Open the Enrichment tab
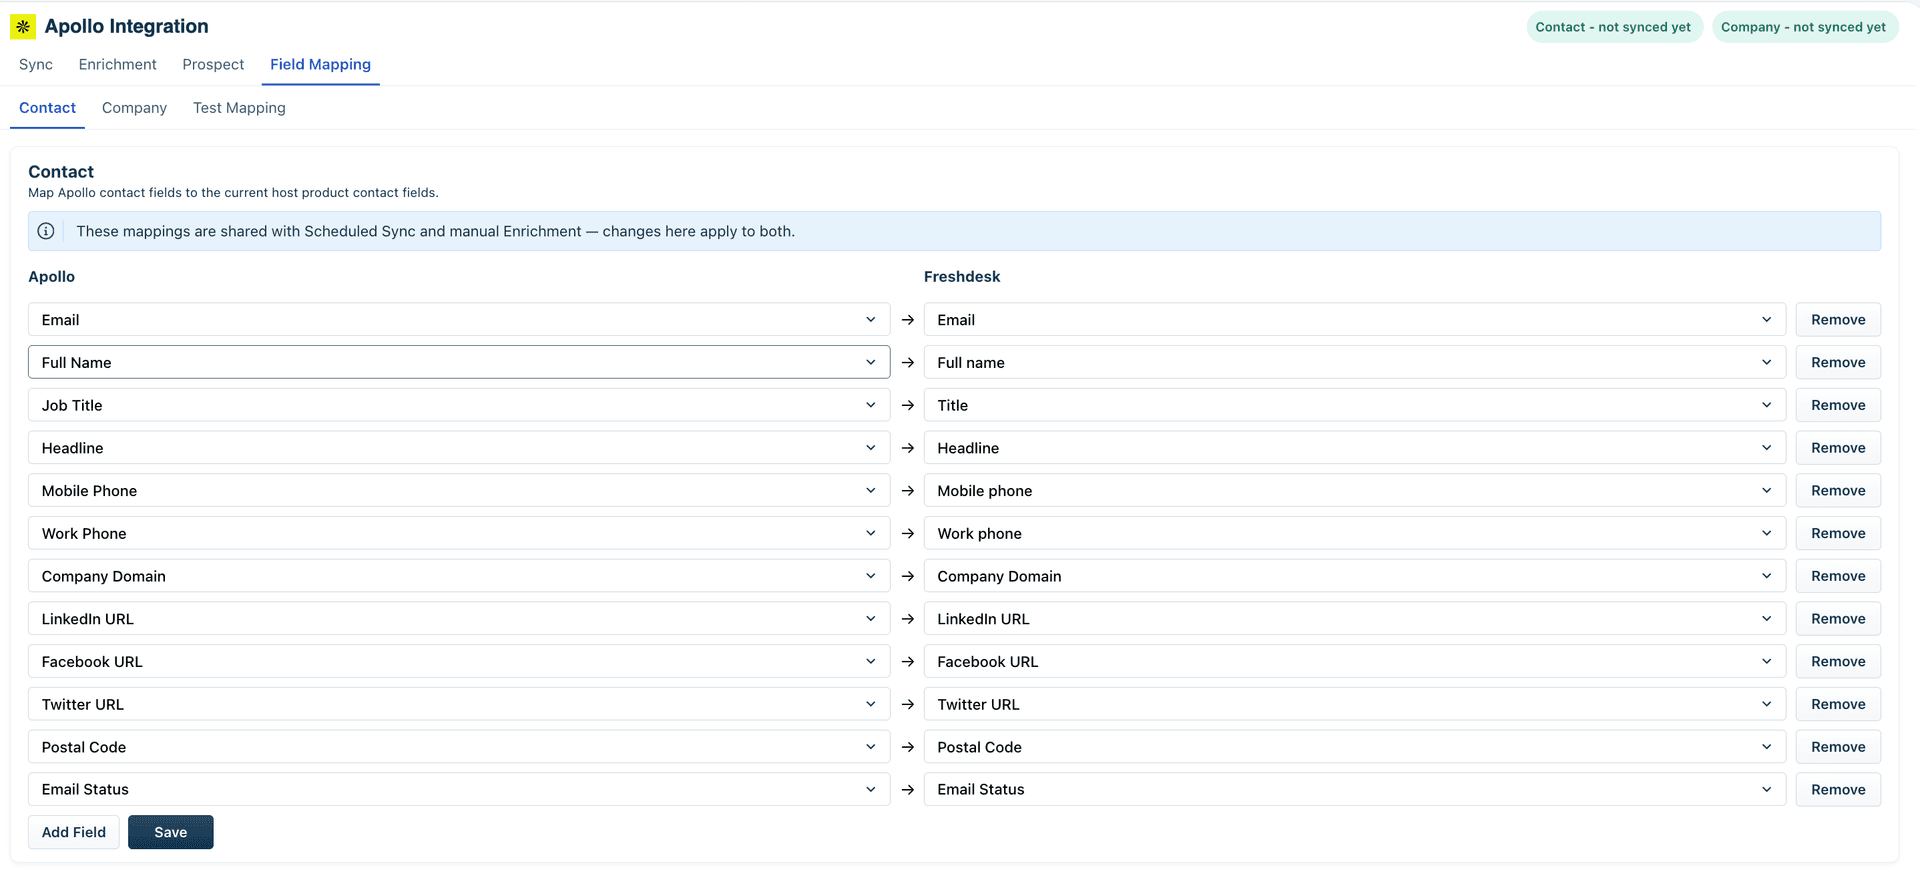 click(118, 64)
